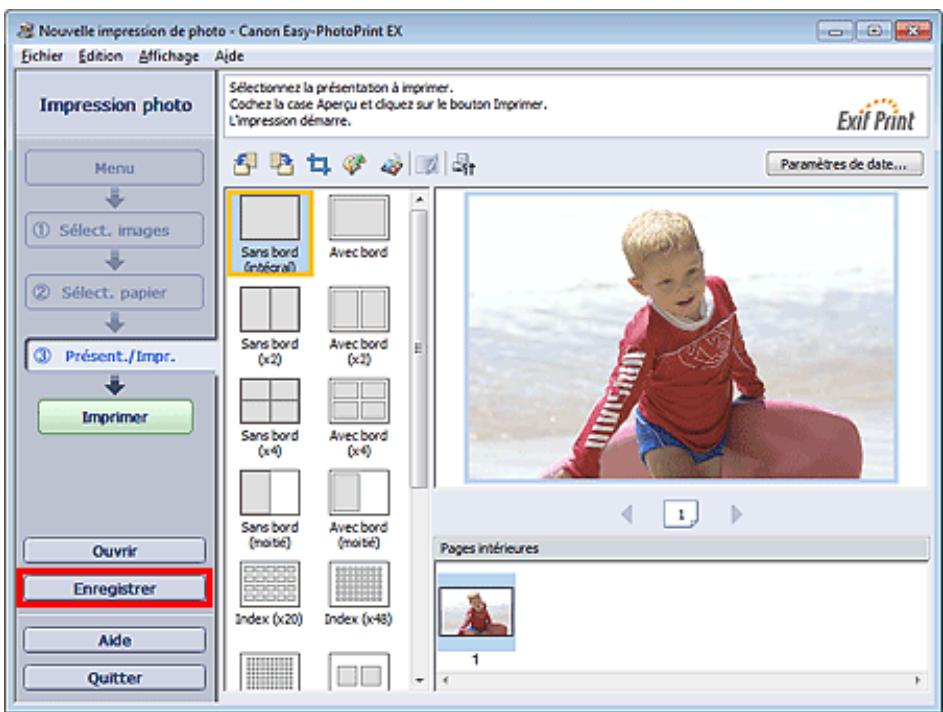Click the app icon in title bar
Screen dimensions: 943x712
(25, 30)
